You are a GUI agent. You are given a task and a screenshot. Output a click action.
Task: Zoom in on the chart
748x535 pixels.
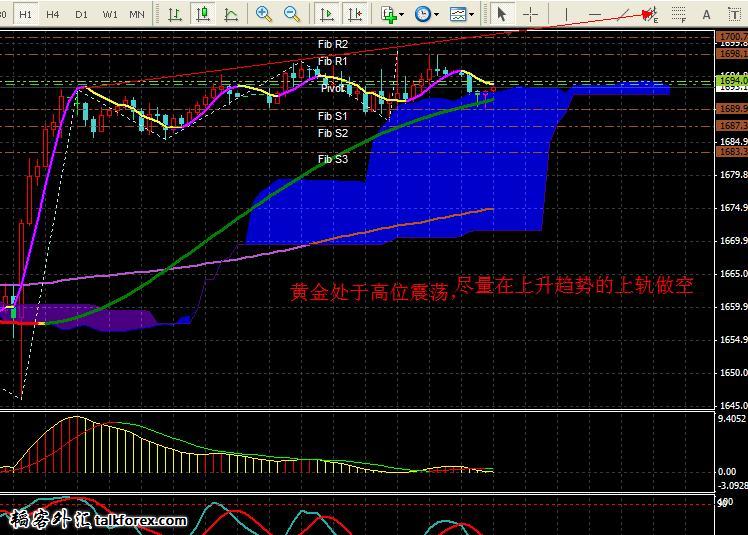pos(264,14)
